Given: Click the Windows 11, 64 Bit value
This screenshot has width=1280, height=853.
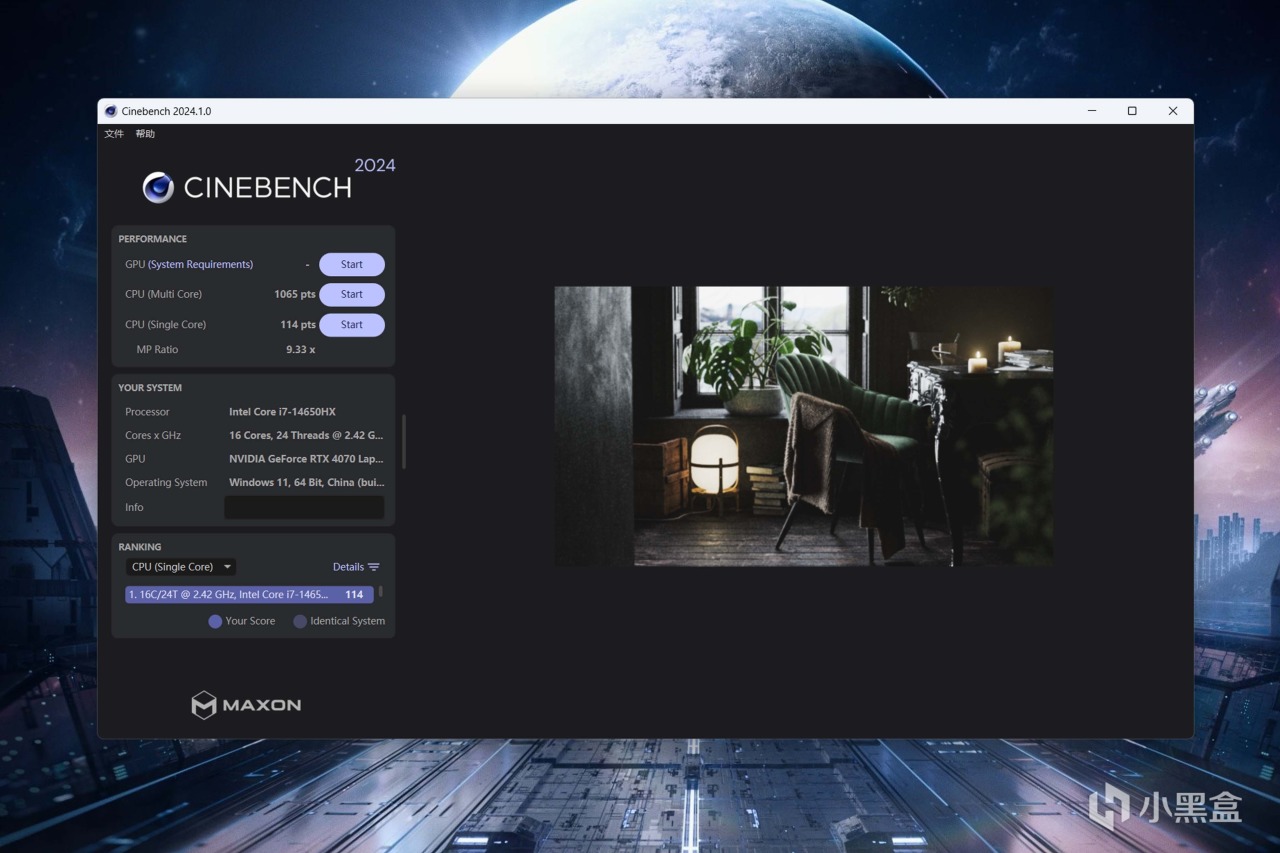Looking at the screenshot, I should 306,483.
